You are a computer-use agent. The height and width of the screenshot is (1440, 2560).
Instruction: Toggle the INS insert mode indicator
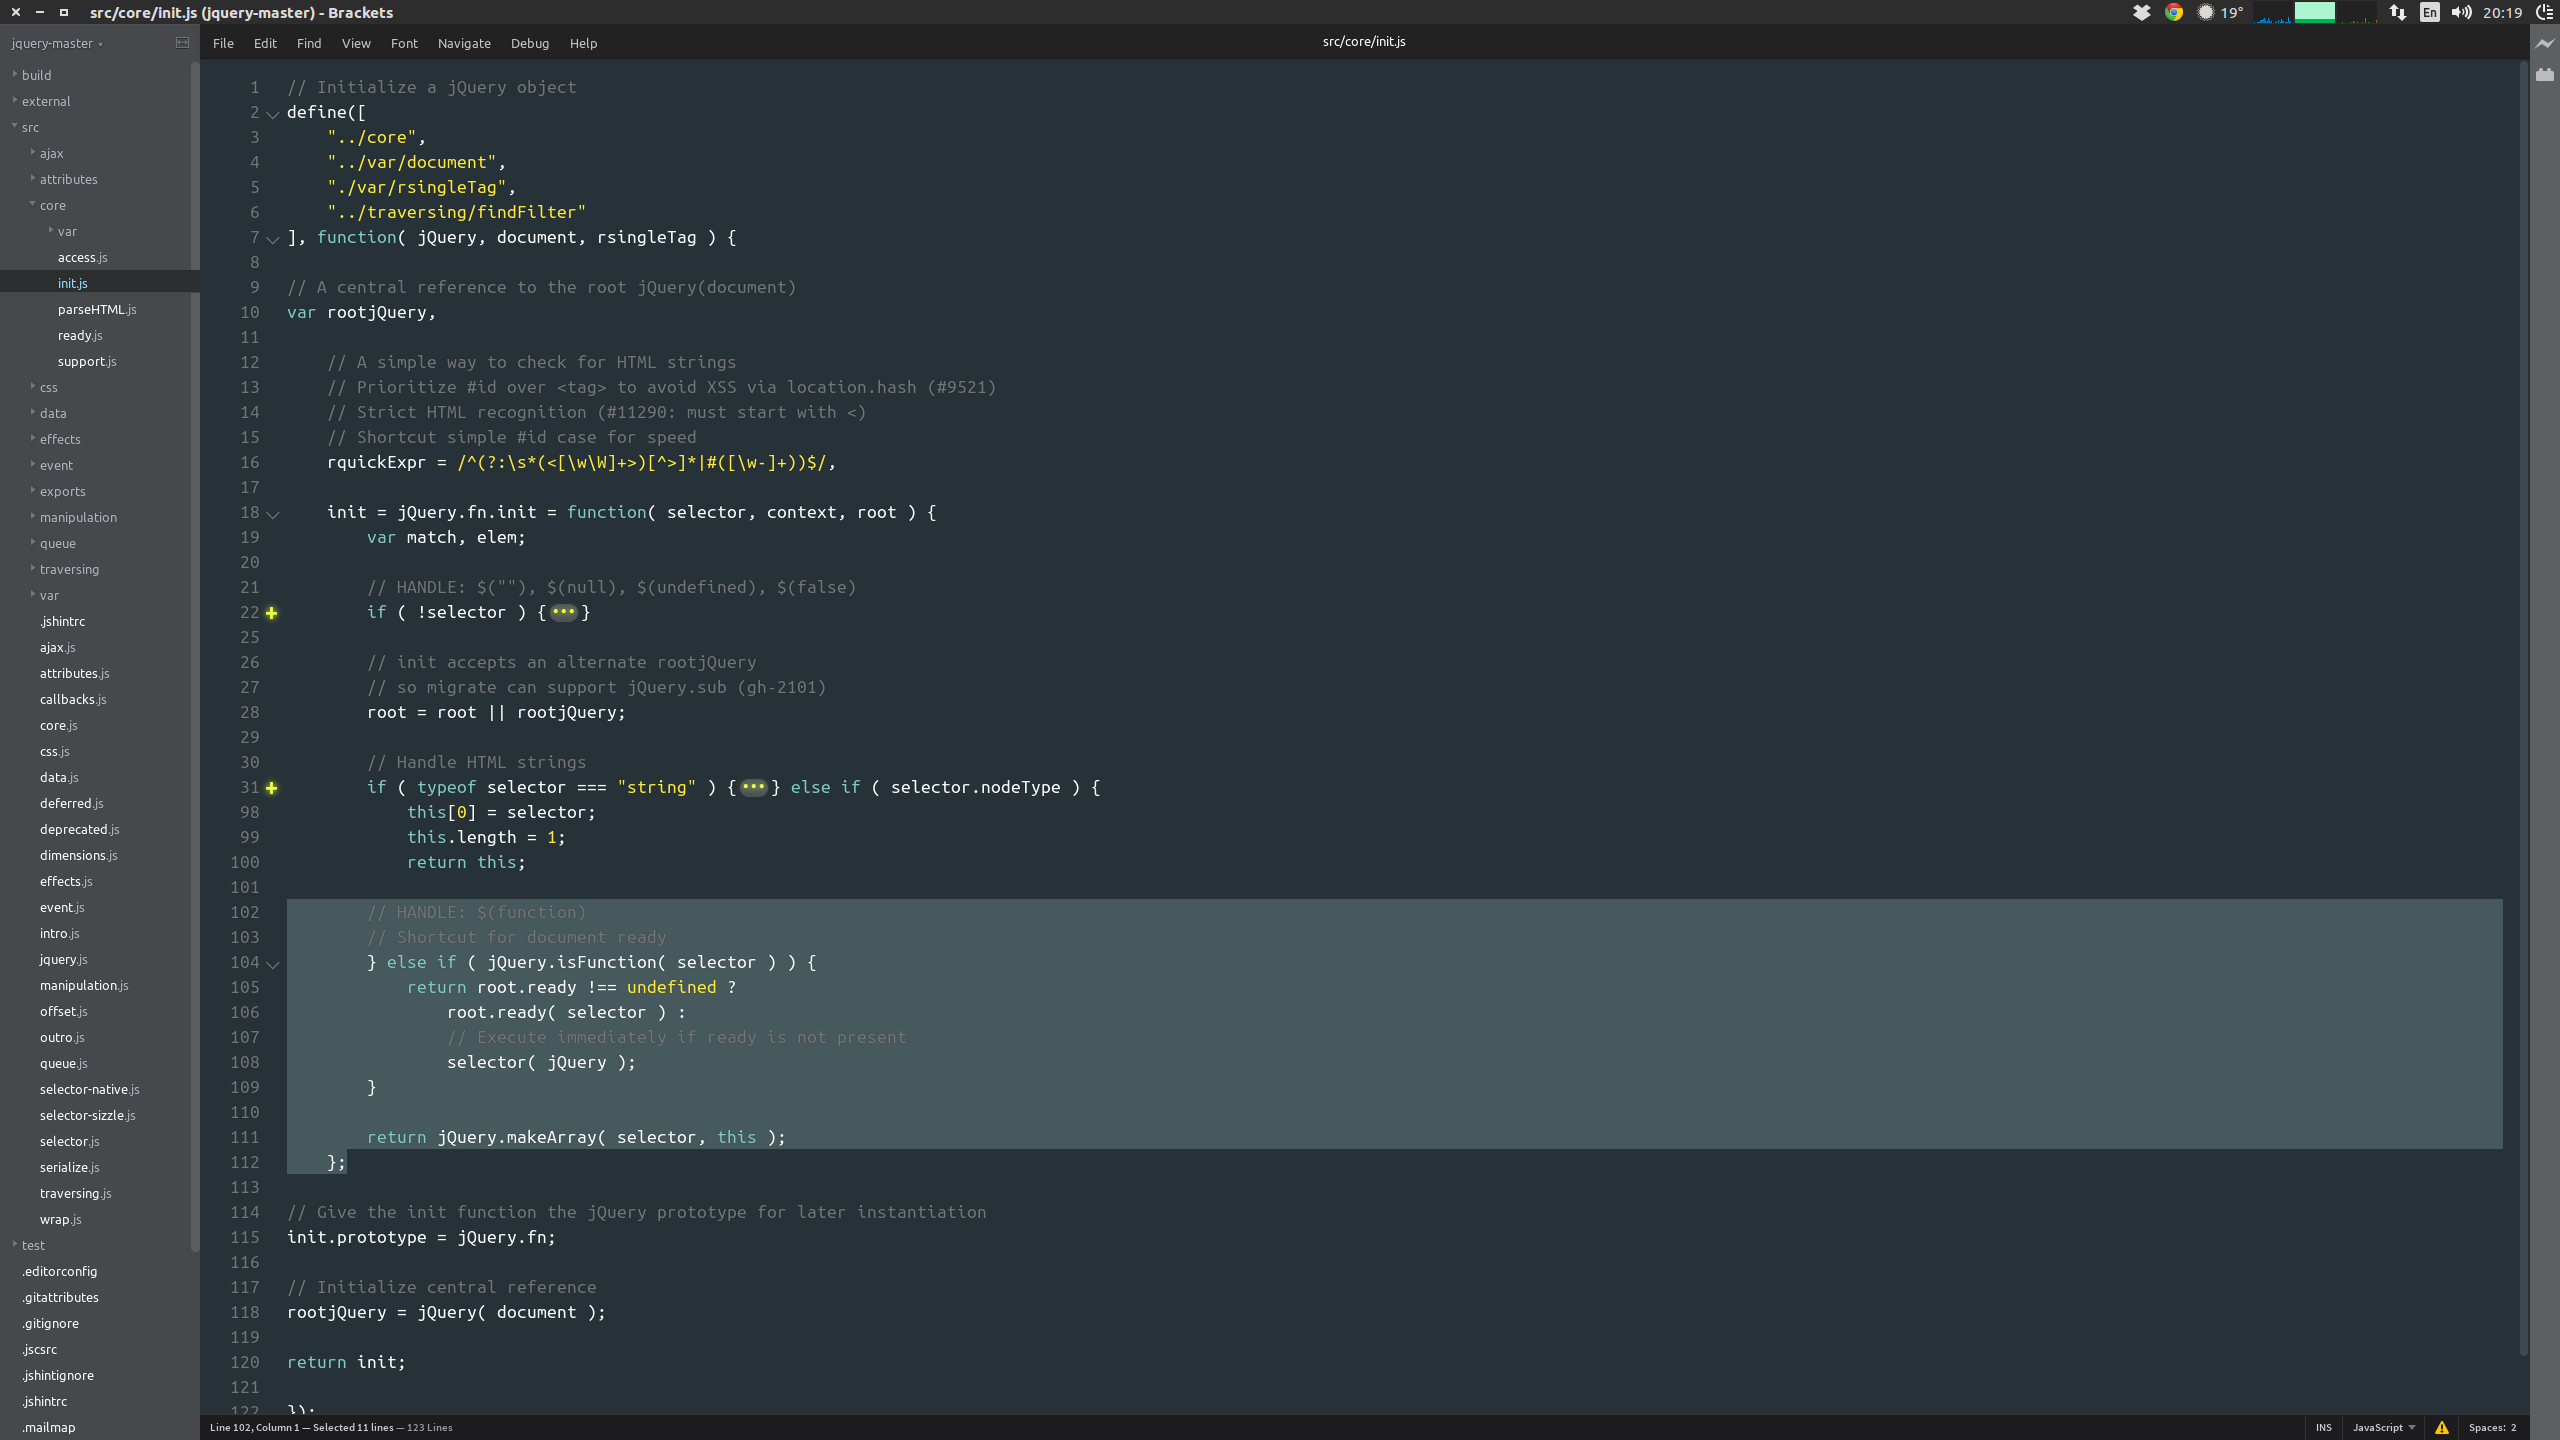(x=2323, y=1428)
